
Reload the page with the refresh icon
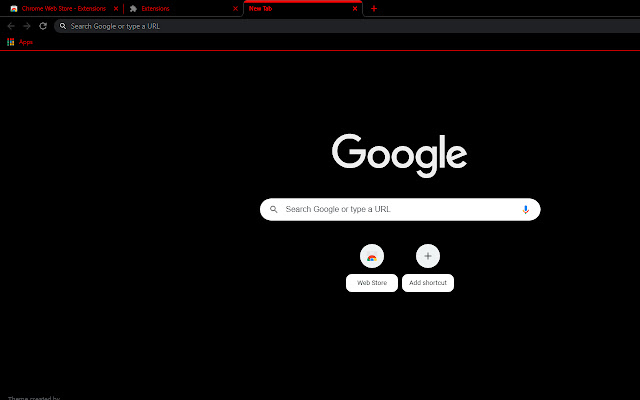pyautogui.click(x=43, y=26)
